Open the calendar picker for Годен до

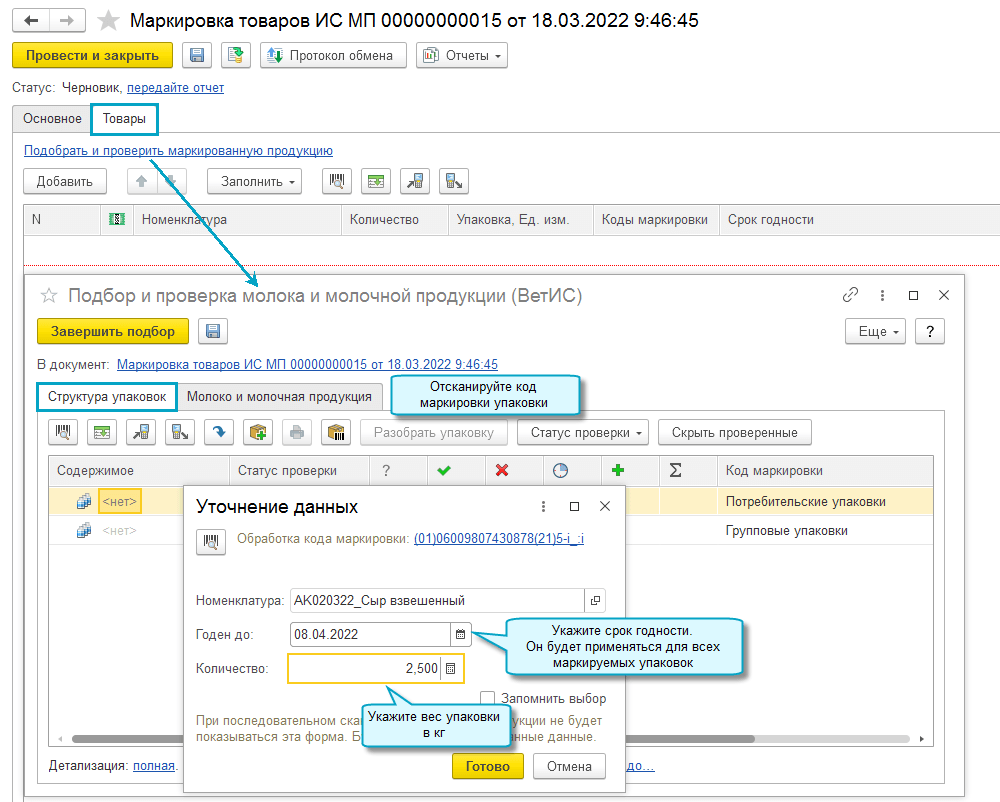(x=460, y=634)
